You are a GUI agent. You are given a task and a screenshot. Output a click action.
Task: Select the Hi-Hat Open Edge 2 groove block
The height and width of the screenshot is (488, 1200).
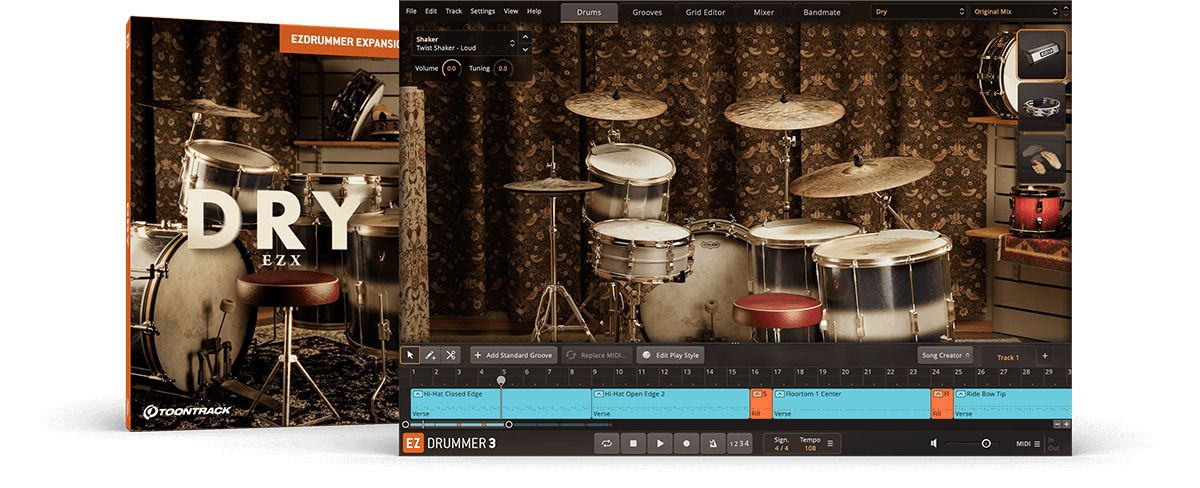point(670,403)
